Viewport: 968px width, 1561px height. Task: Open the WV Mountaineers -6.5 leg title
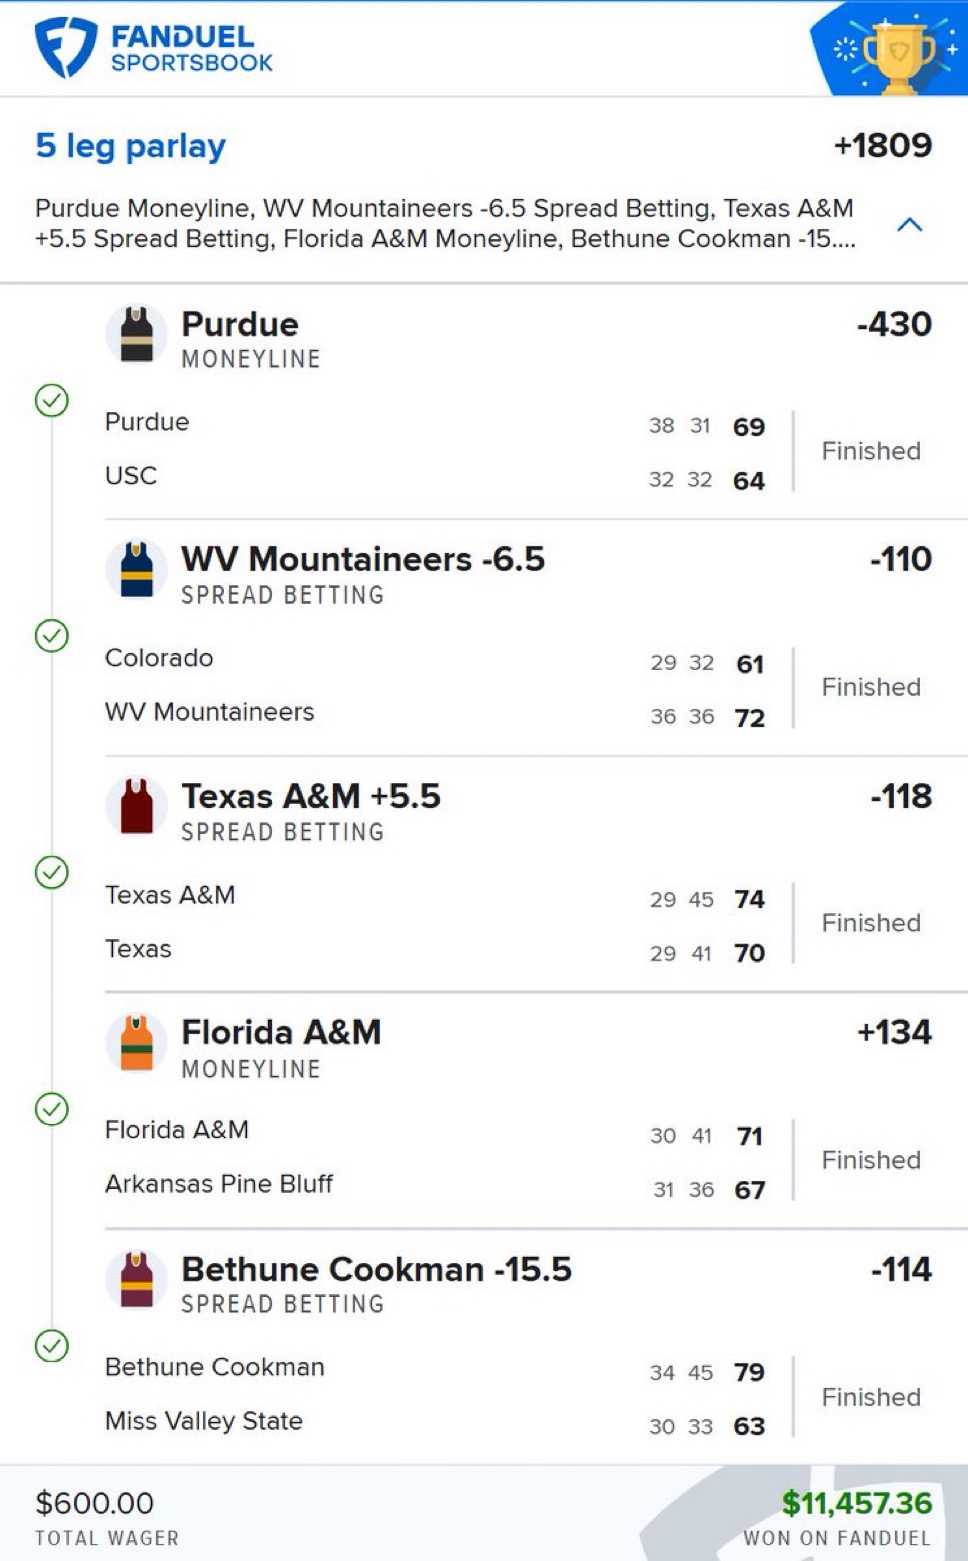(x=362, y=560)
